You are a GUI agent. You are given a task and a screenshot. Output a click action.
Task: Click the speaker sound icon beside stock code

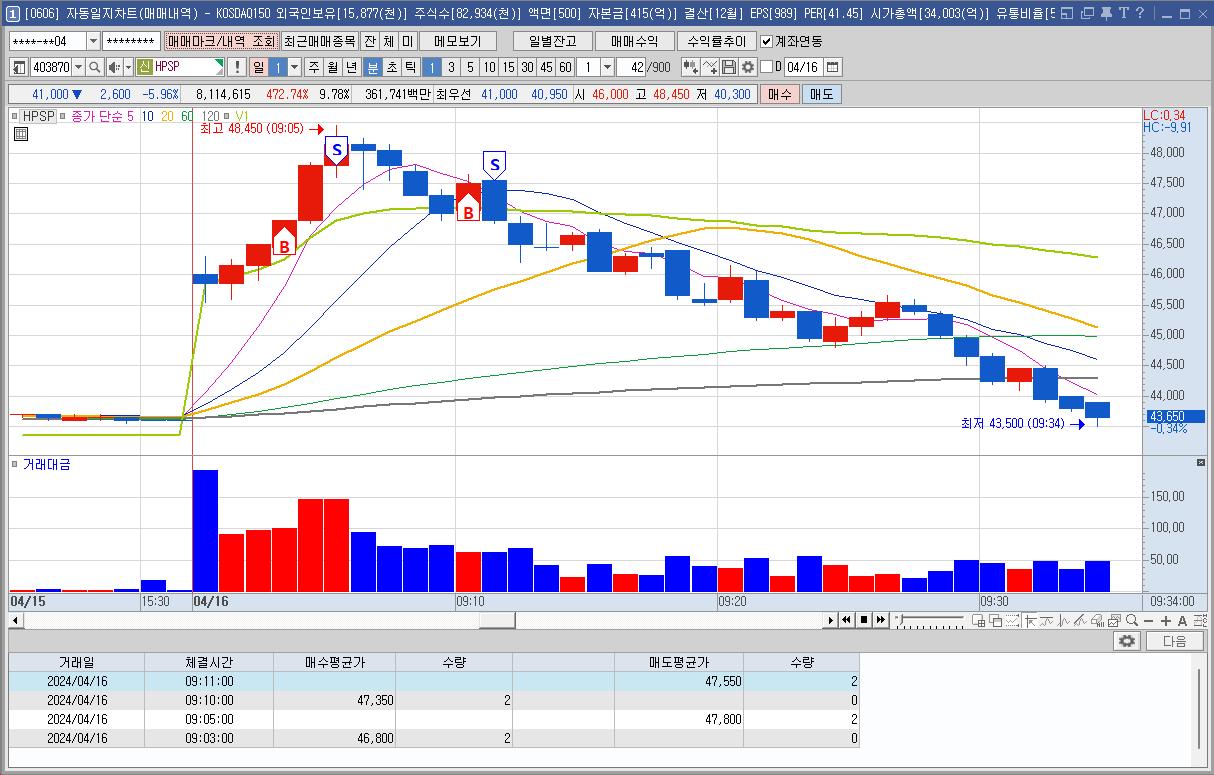click(114, 67)
